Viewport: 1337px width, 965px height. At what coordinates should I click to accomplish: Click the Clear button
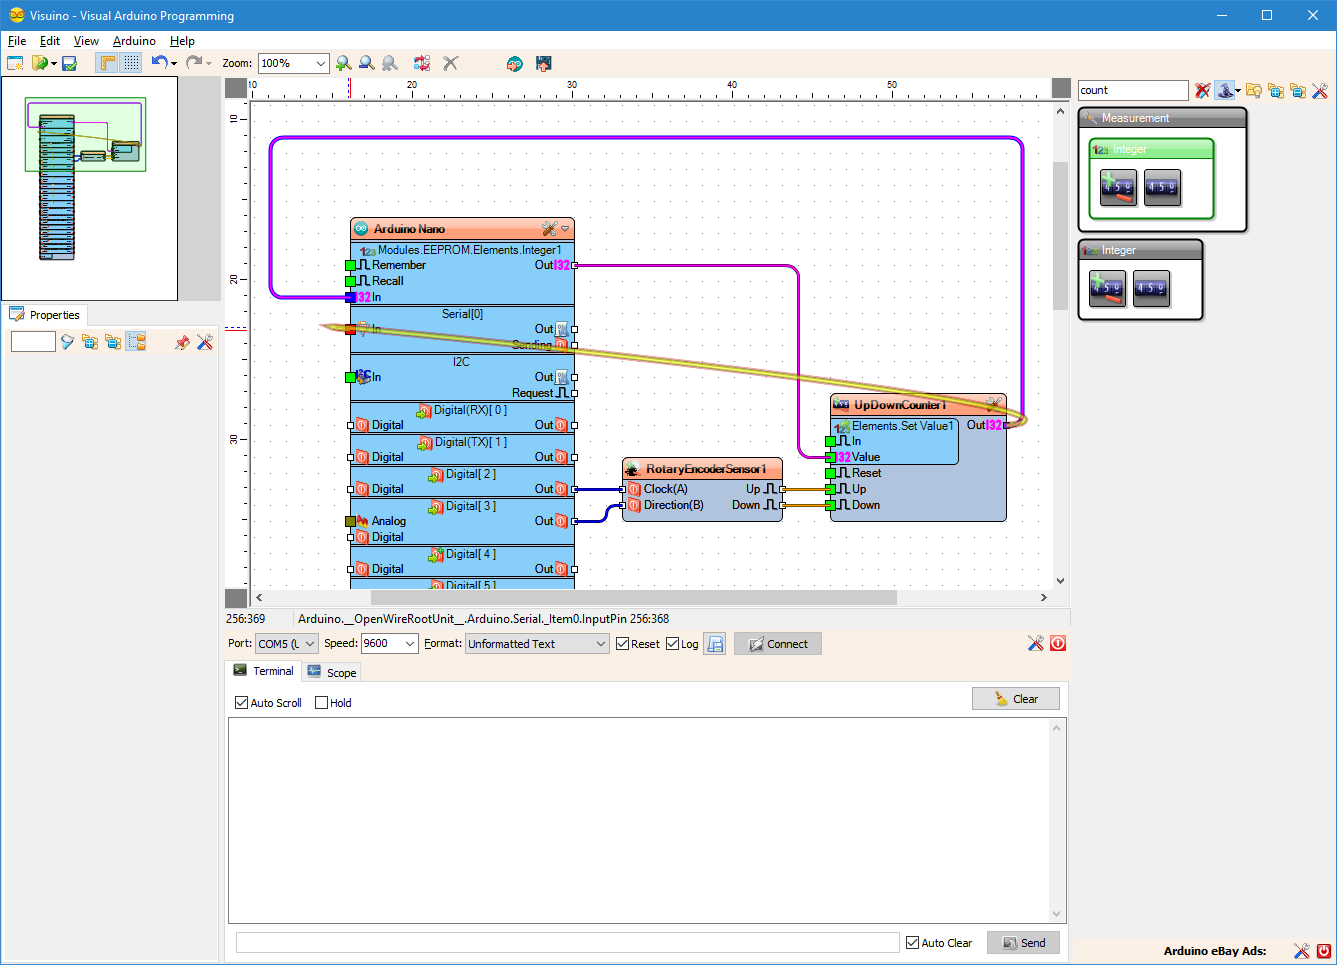(1016, 699)
